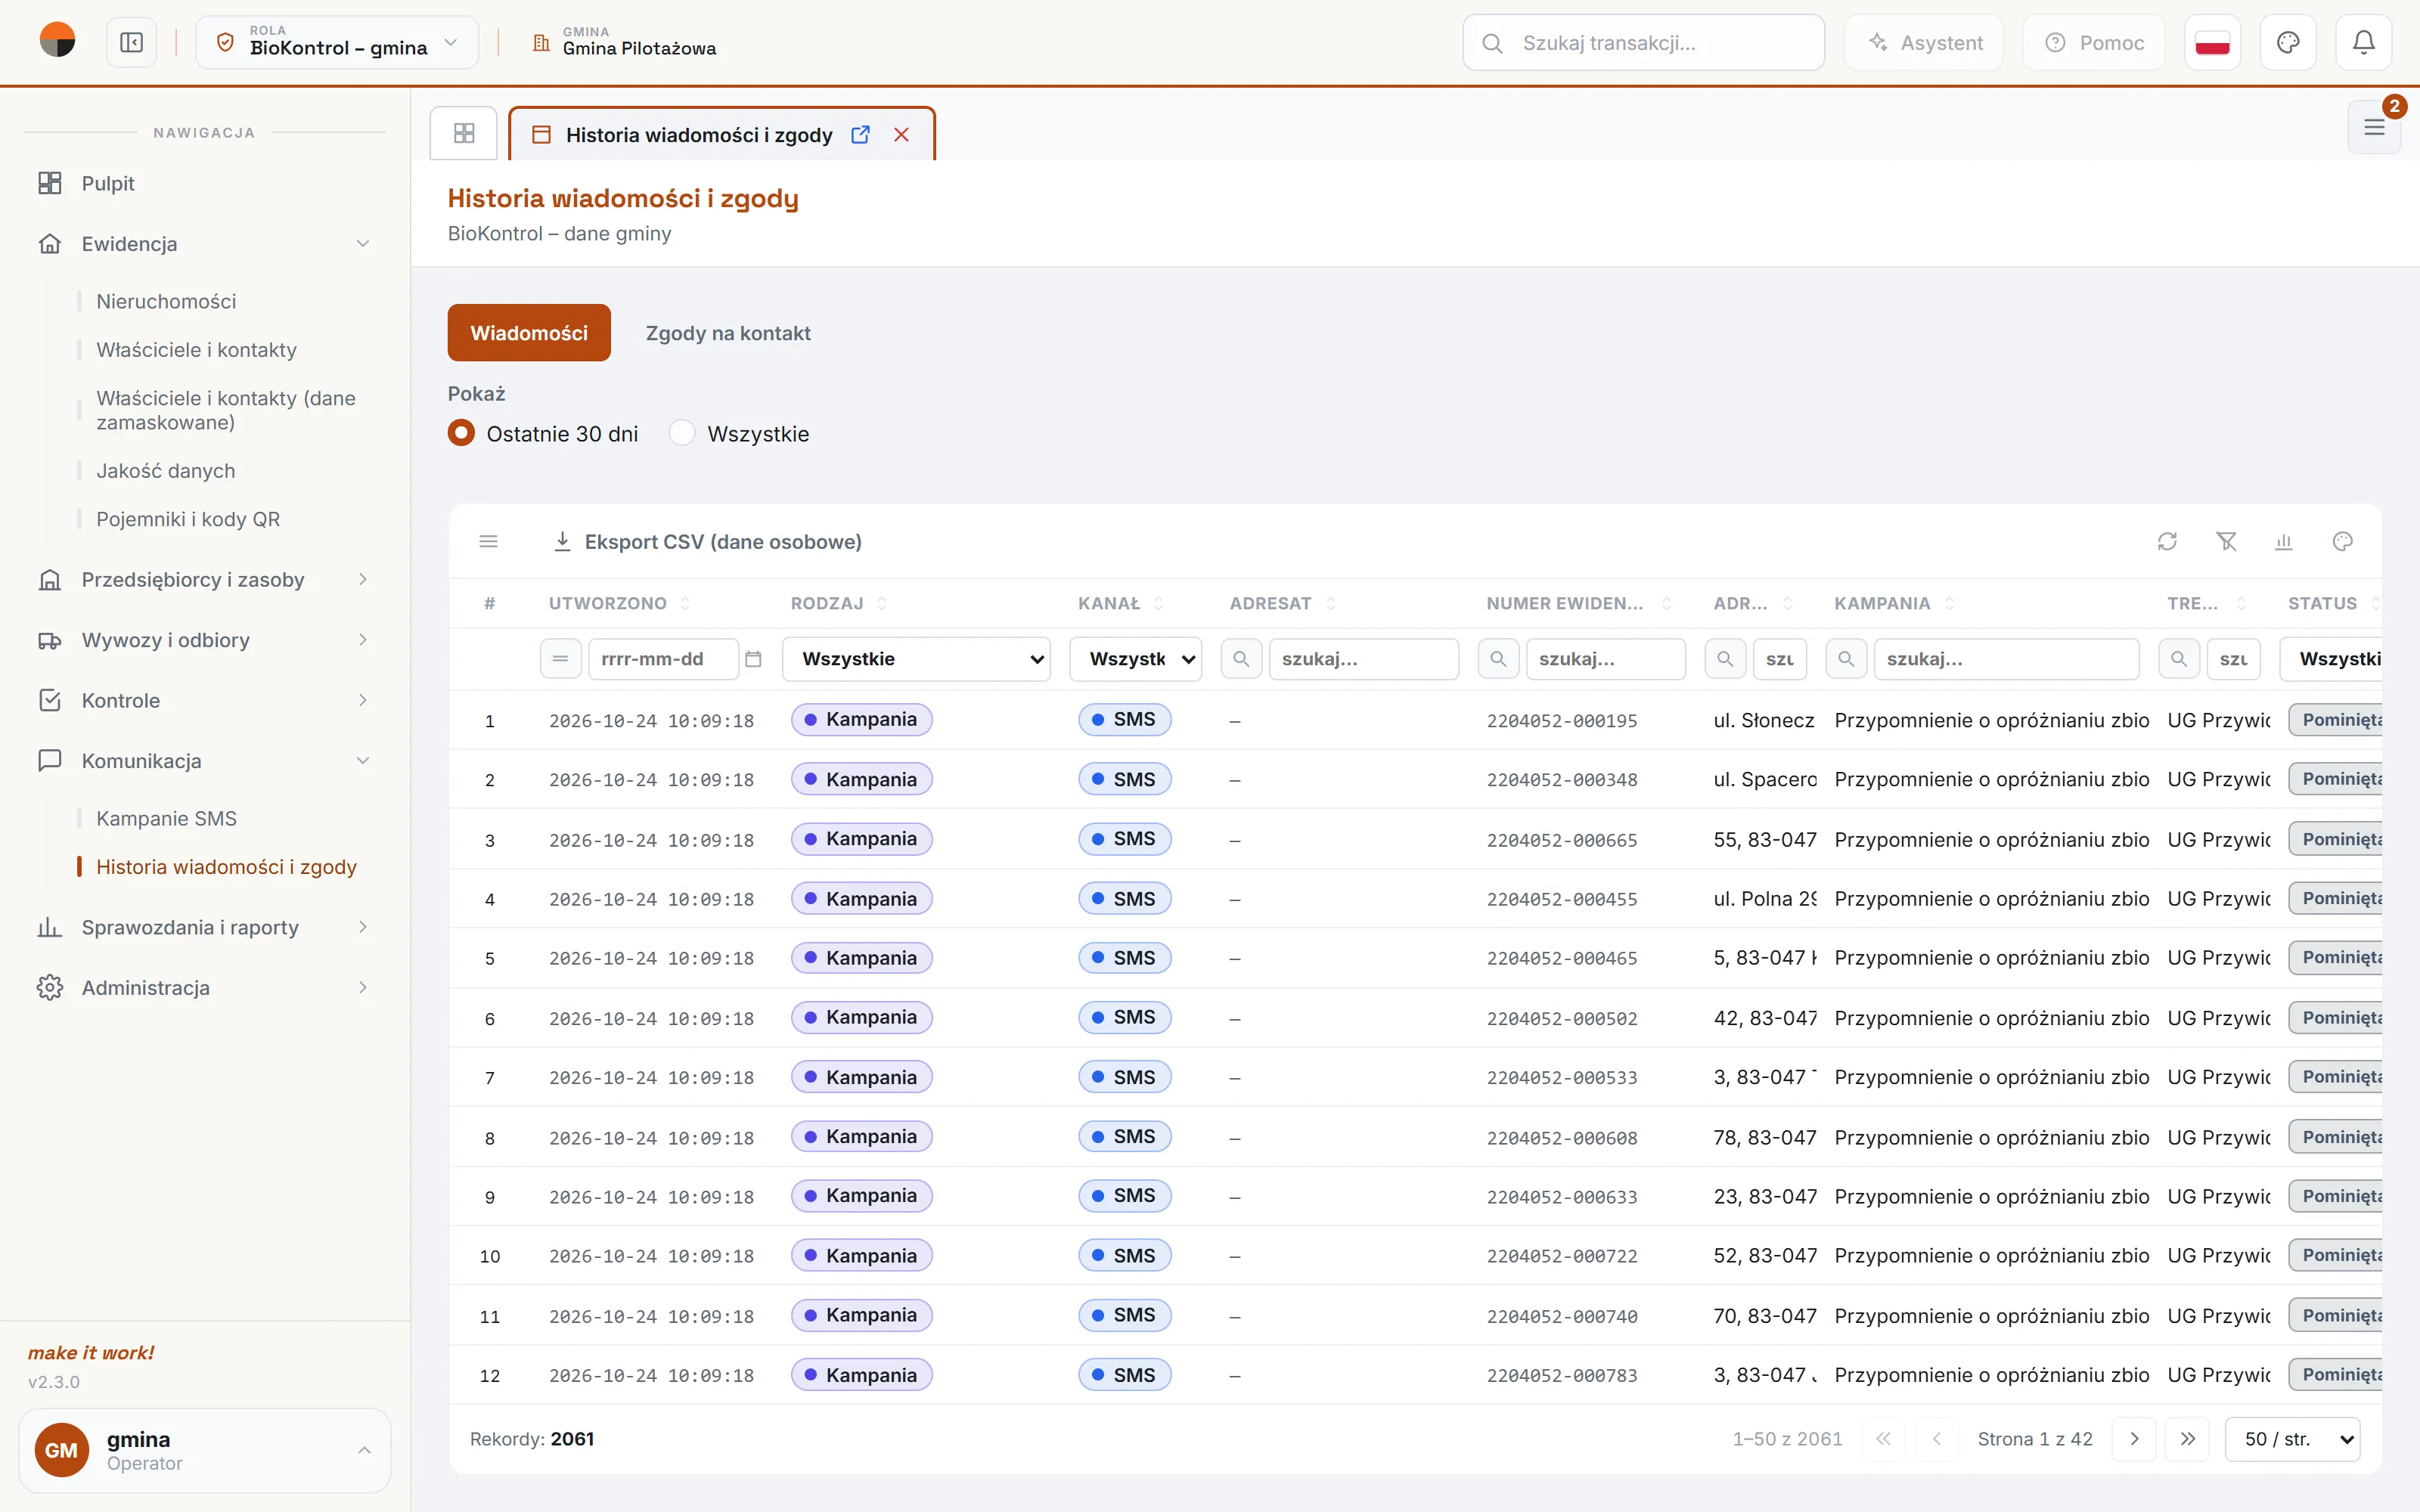Open tab in new window icon
2420x1512 pixels.
(x=860, y=134)
